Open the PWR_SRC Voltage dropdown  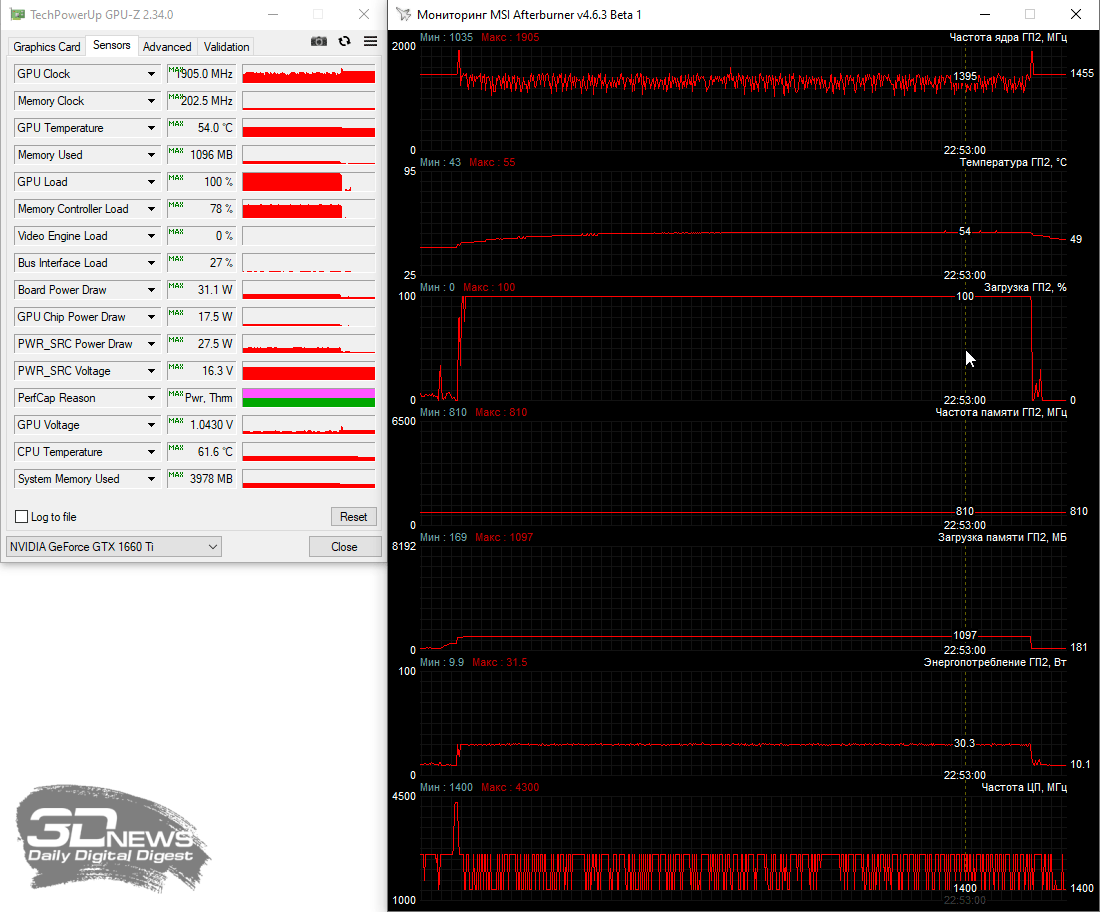tap(151, 371)
